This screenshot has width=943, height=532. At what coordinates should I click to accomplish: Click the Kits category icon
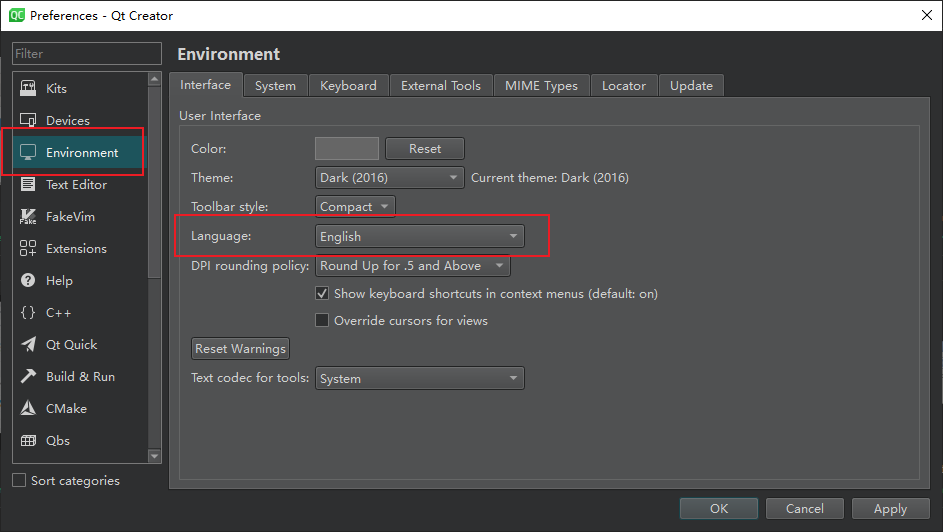click(x=28, y=88)
